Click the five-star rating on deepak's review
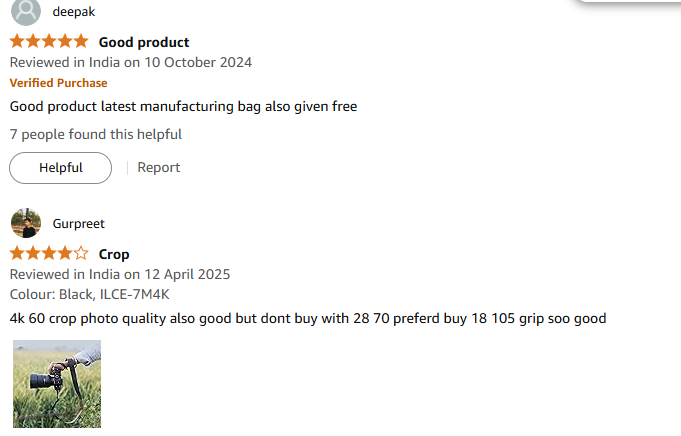 49,42
